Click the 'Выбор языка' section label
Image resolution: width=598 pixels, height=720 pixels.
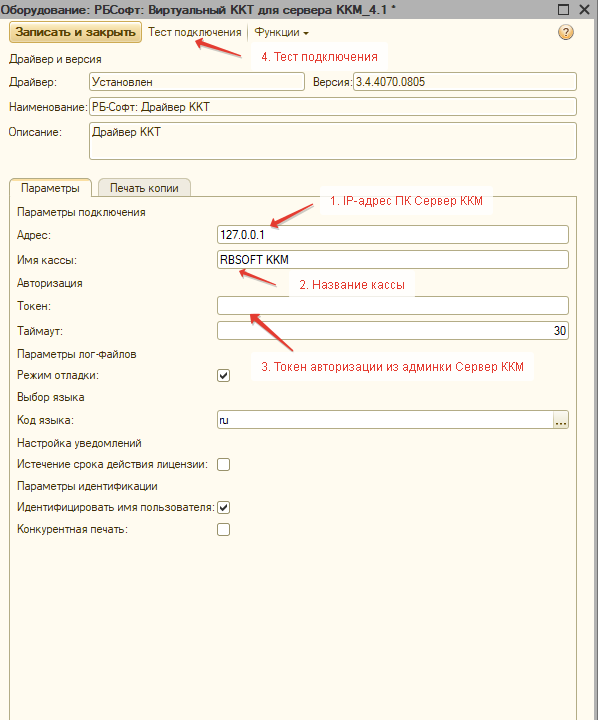coord(51,397)
